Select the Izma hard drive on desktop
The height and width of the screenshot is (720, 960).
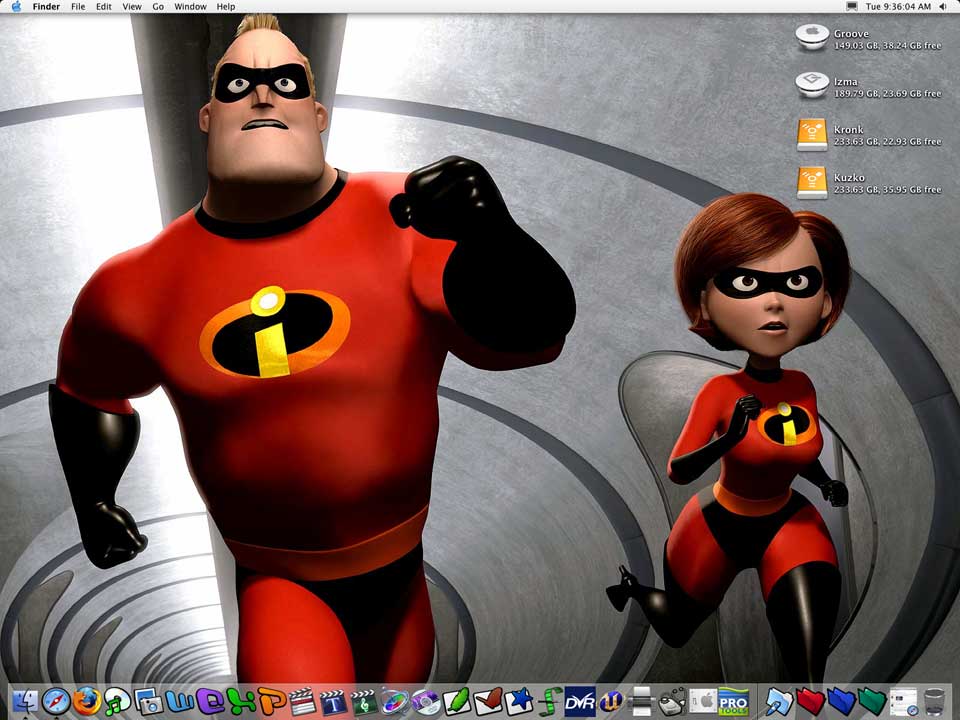coord(812,85)
